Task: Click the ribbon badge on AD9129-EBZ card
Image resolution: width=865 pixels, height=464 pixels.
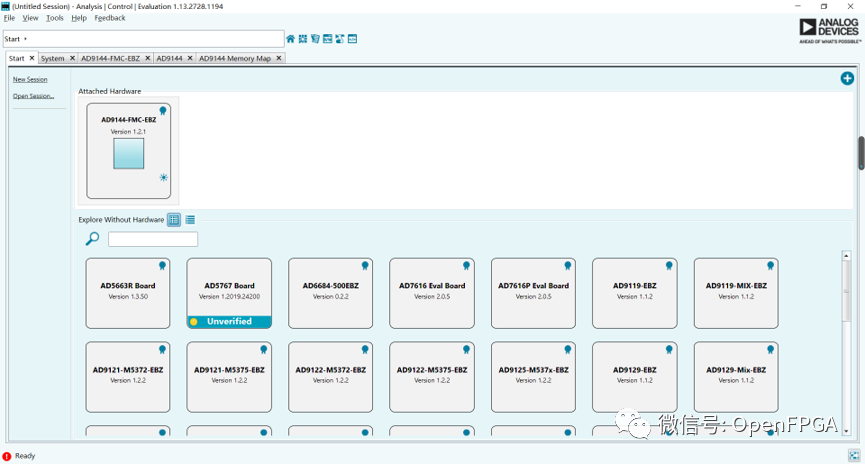Action: click(x=669, y=350)
